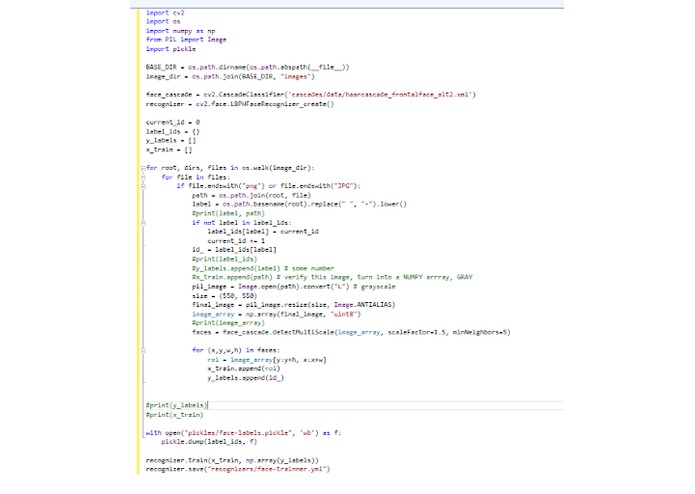Click the 'import cv2' line
This screenshot has height=494, width=695.
tap(165, 13)
